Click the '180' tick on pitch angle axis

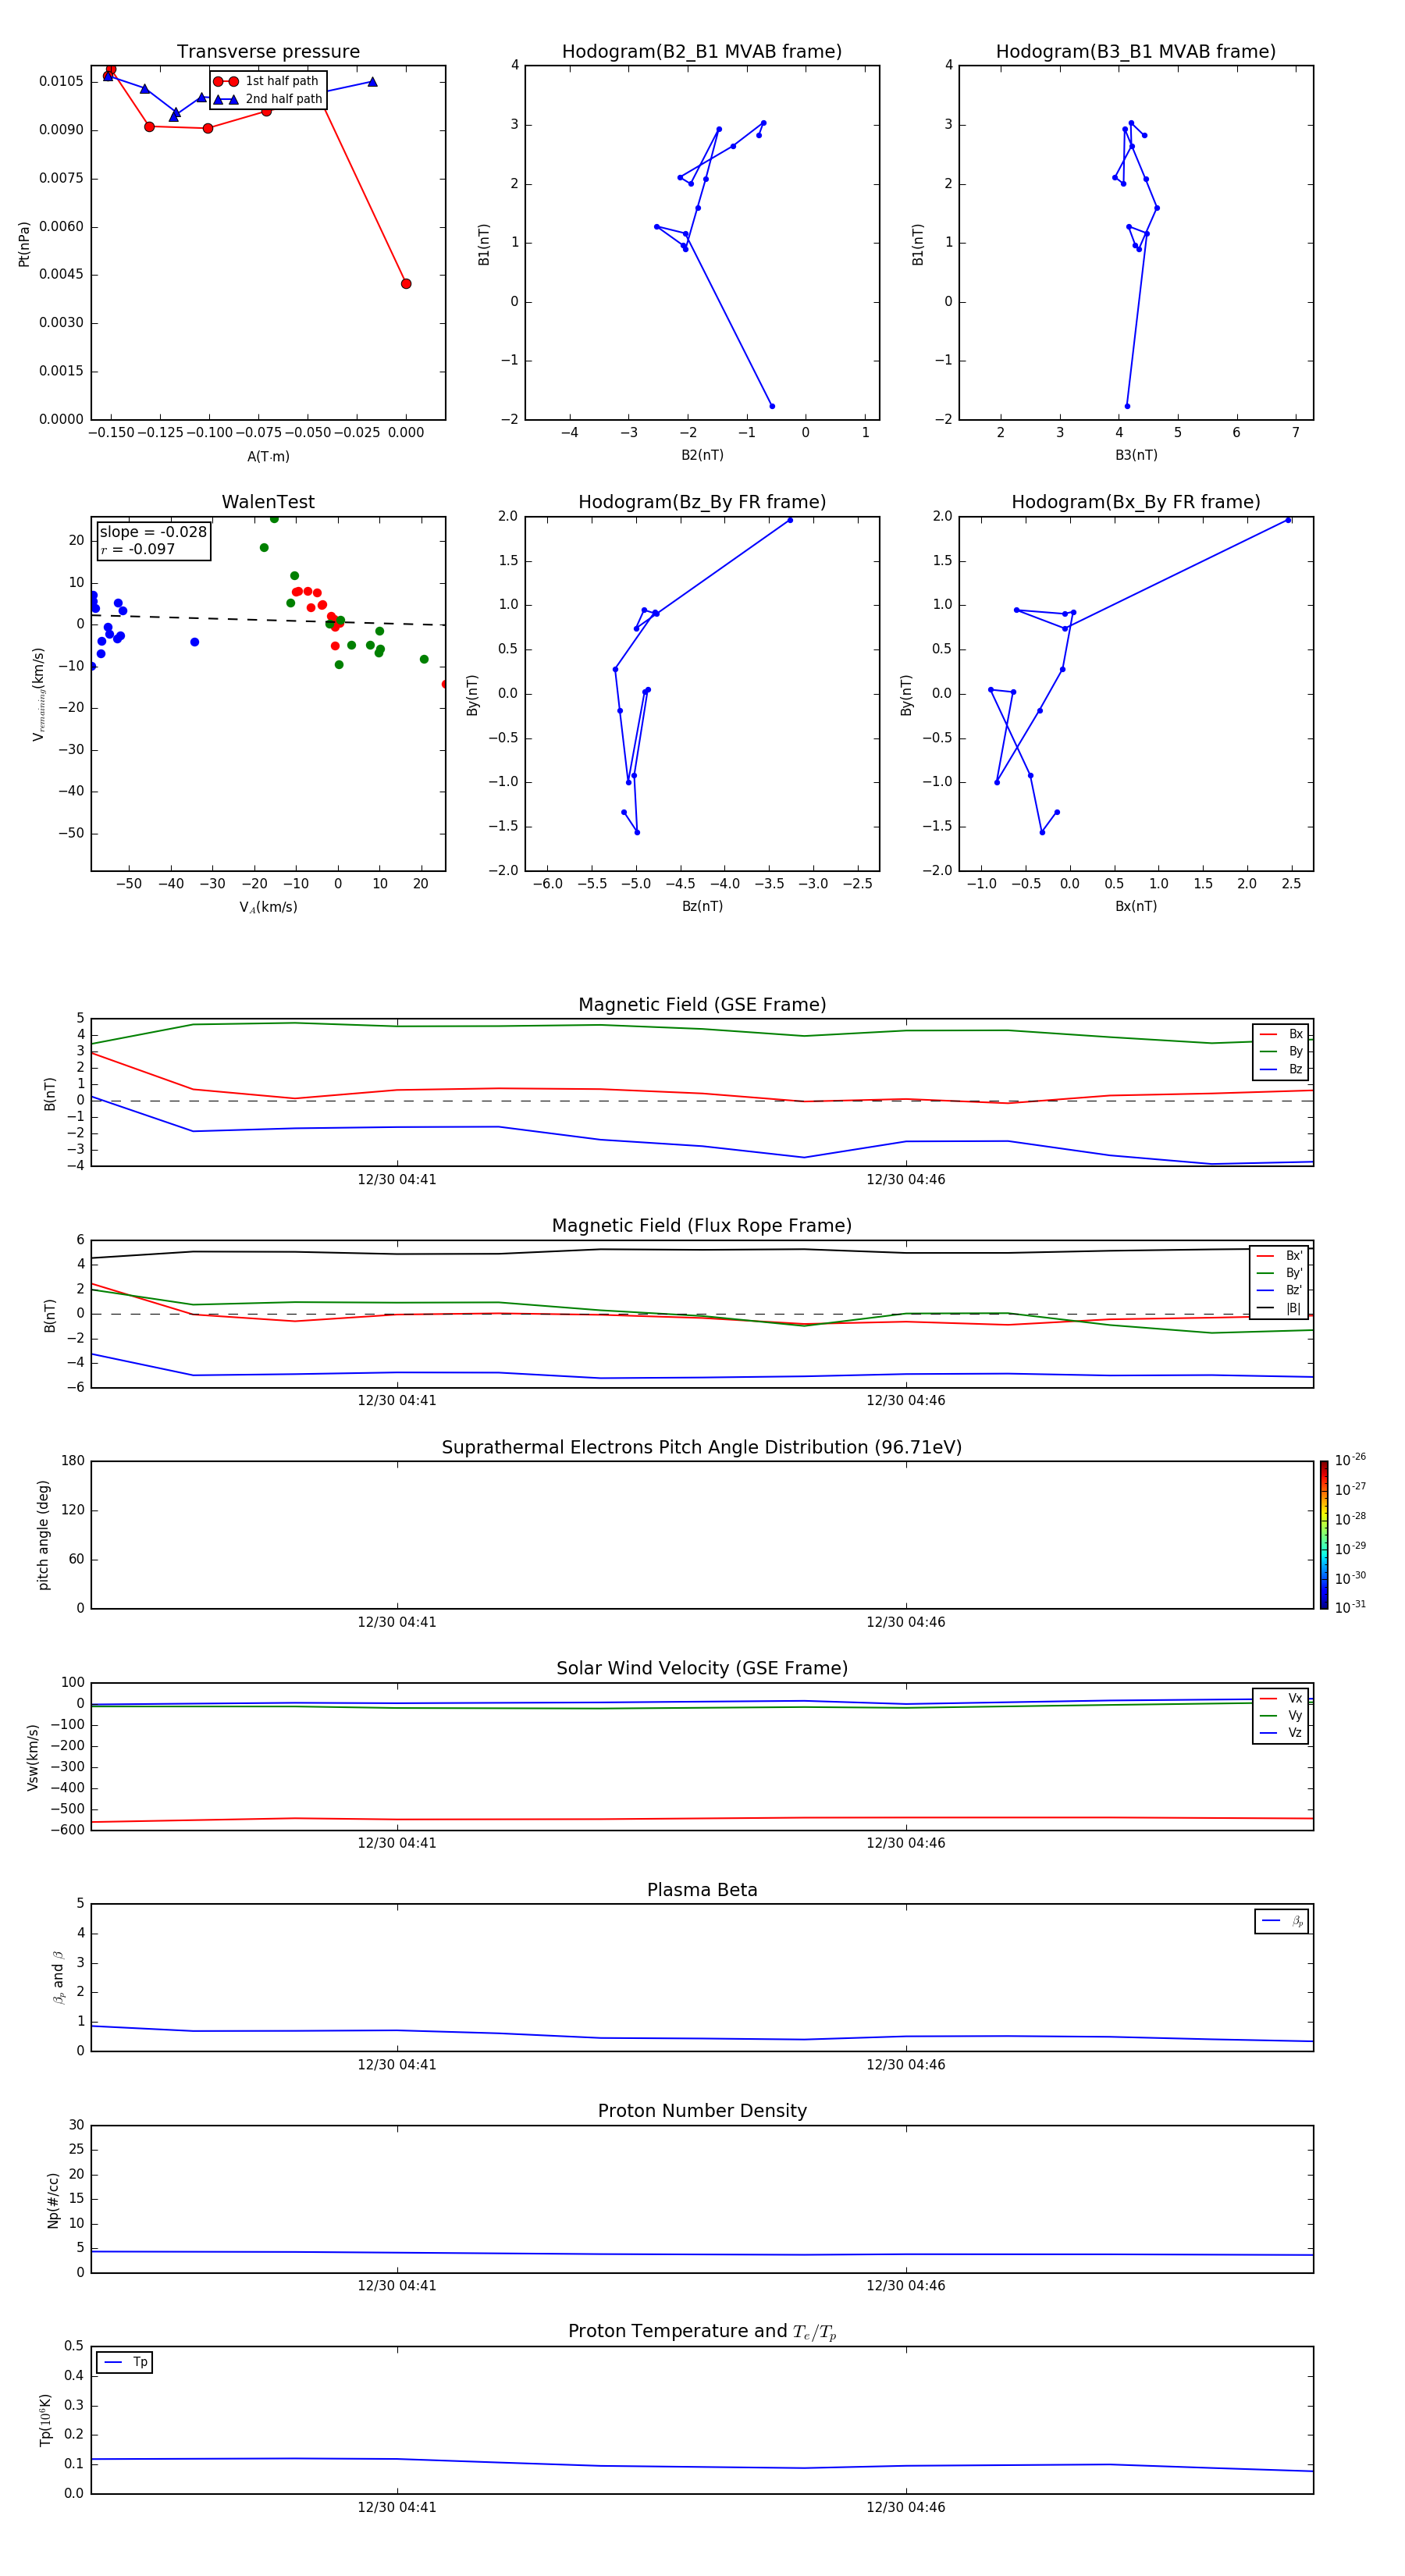pyautogui.click(x=73, y=1461)
